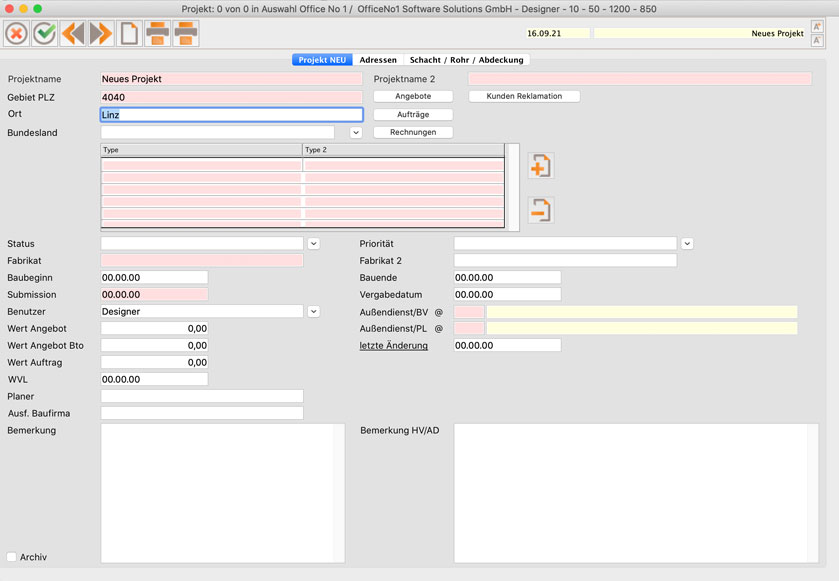
Task: Click the WVL date field
Action: point(154,379)
